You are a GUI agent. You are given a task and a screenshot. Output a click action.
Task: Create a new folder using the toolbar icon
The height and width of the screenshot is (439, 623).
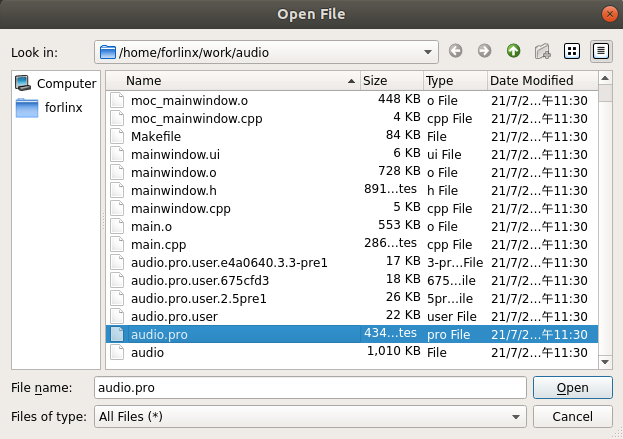(543, 51)
